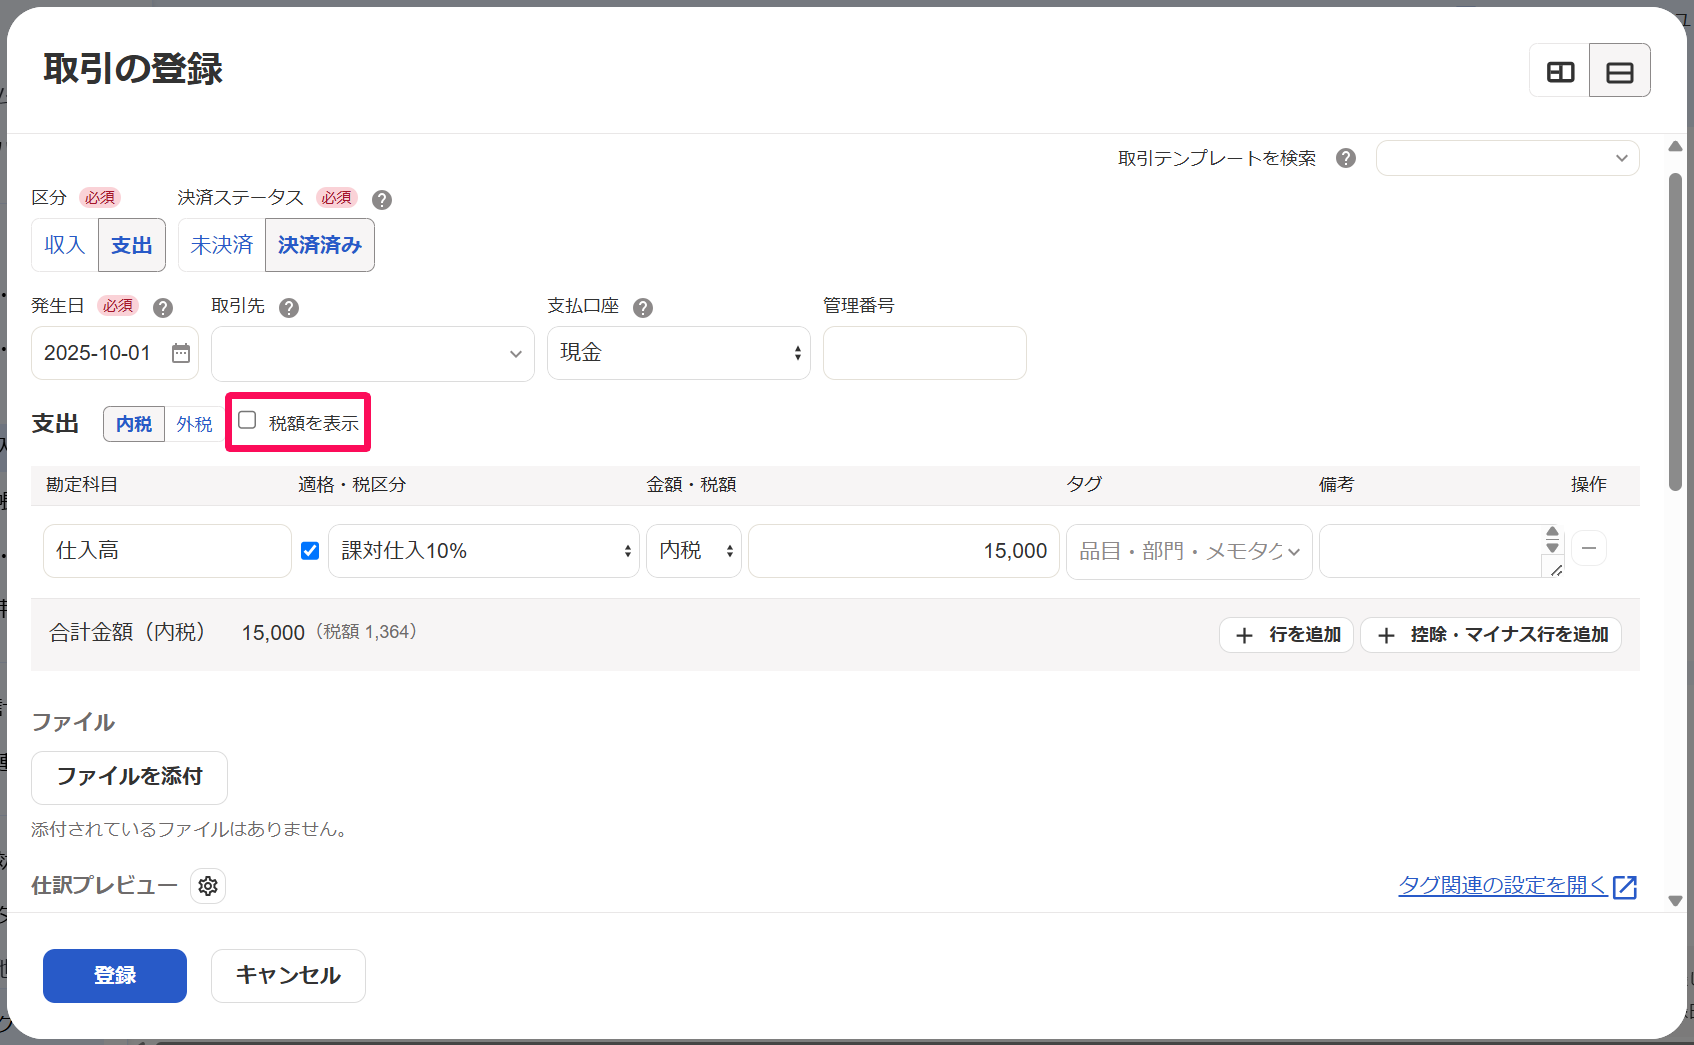The image size is (1694, 1045).
Task: Focus the 管理番号 input field
Action: (x=925, y=353)
